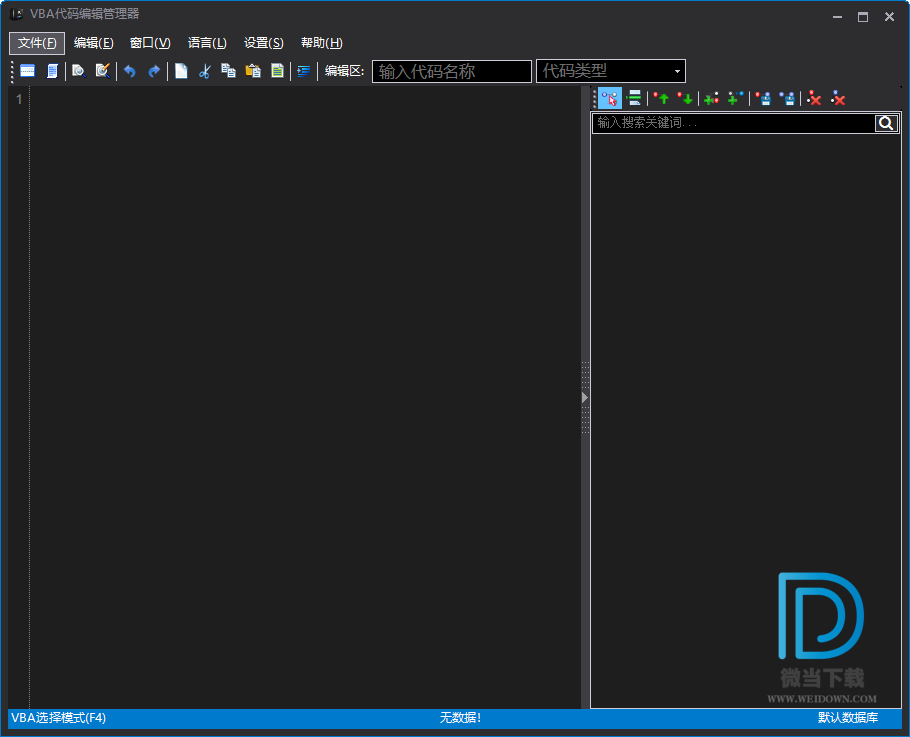Redo the edit with the forward blue arrow
910x737 pixels.
(154, 71)
